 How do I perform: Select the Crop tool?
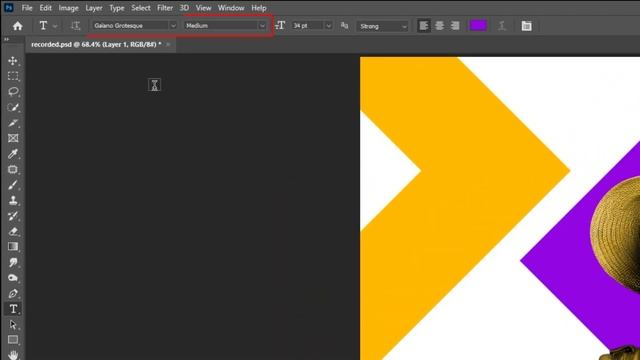(x=13, y=123)
